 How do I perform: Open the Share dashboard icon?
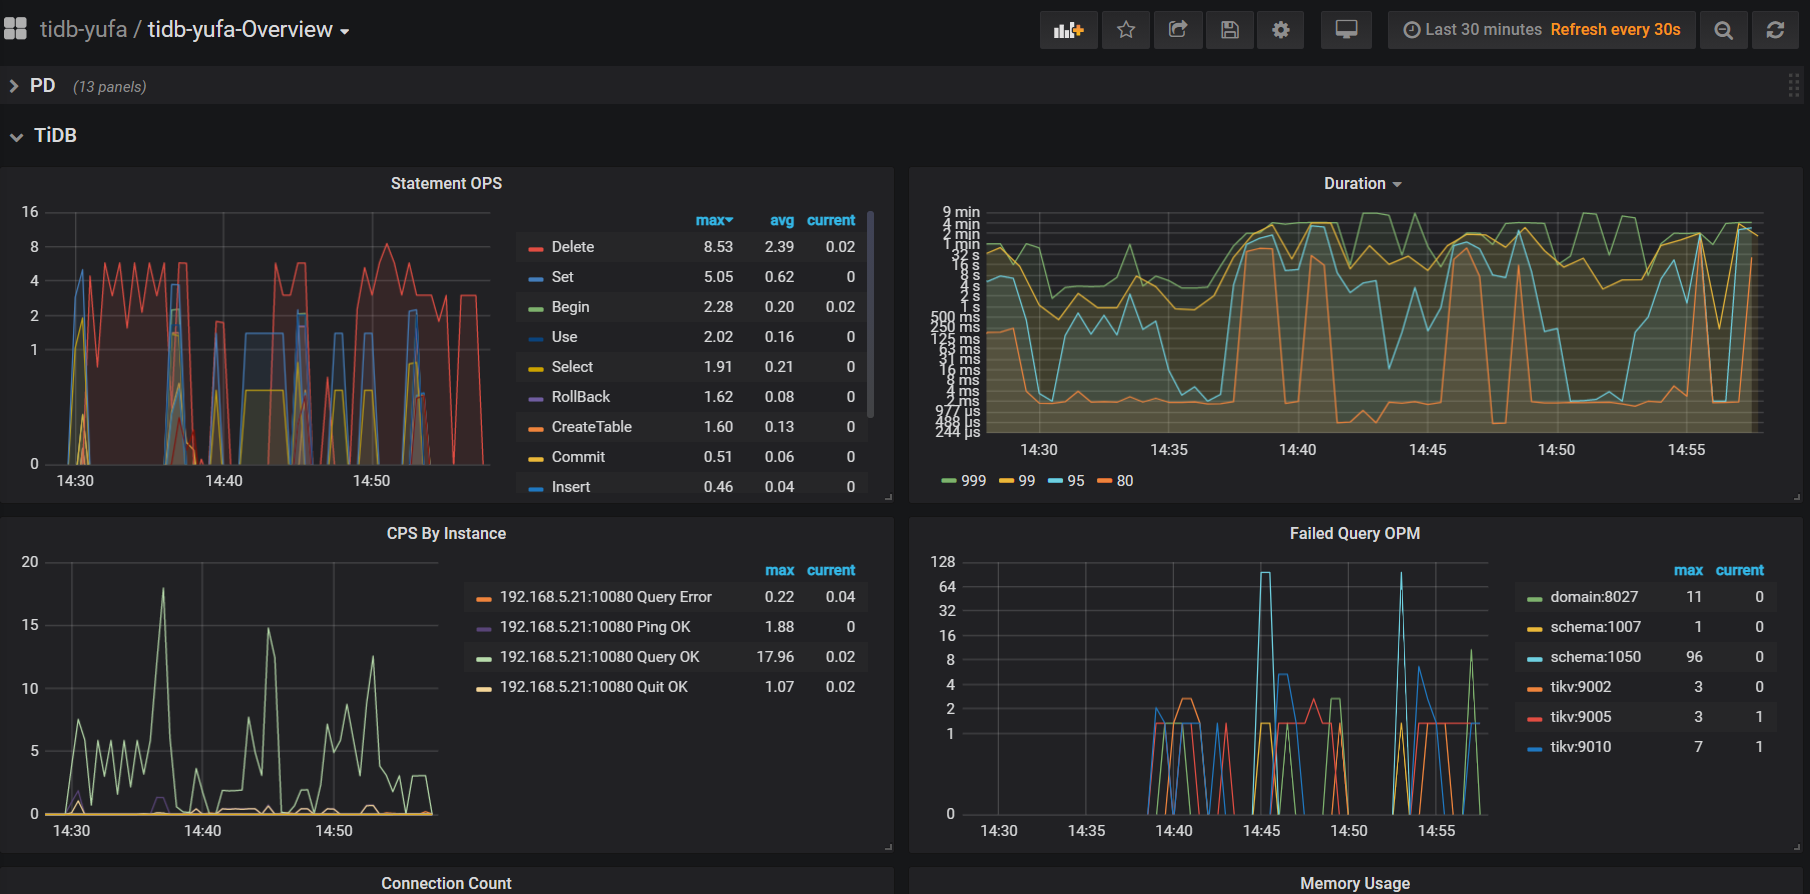(x=1178, y=30)
